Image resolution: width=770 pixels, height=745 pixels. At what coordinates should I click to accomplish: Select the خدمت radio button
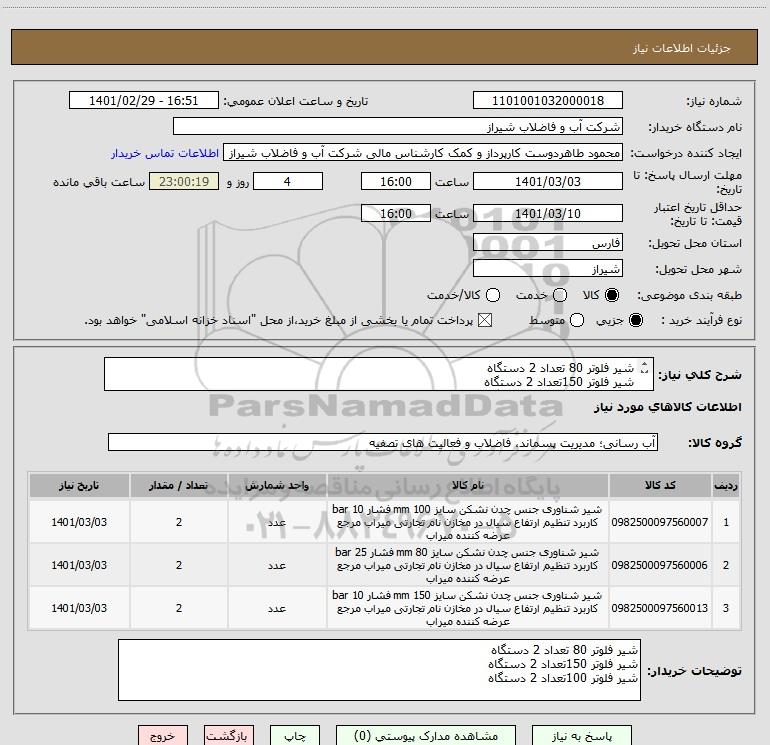coord(560,295)
